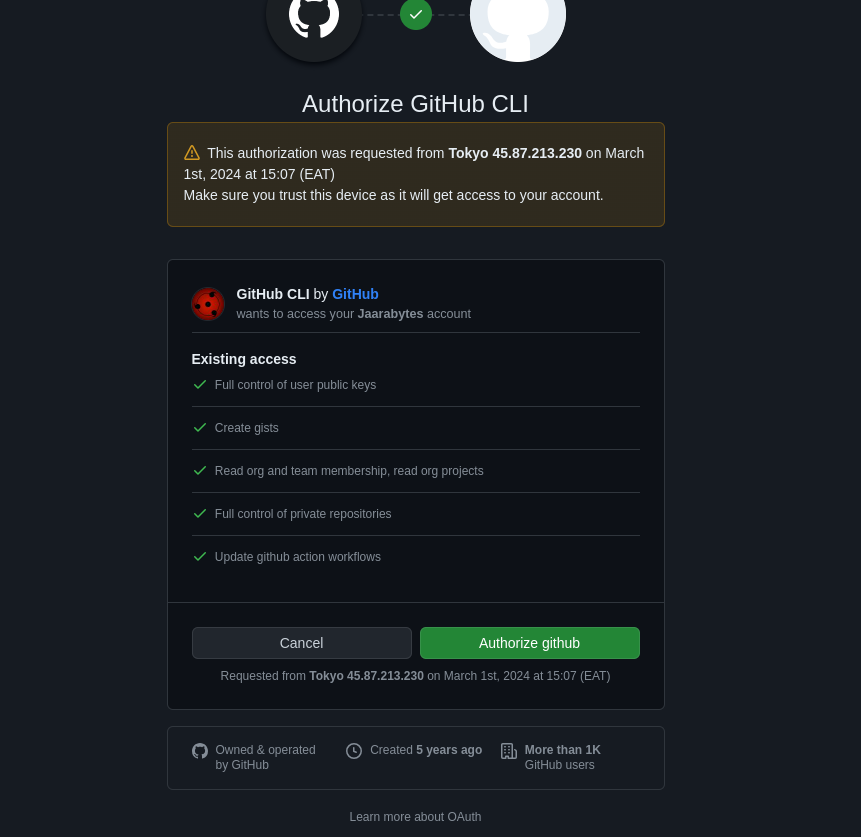861x837 pixels.
Task: Click the green checkmark connection icon
Action: (x=416, y=14)
